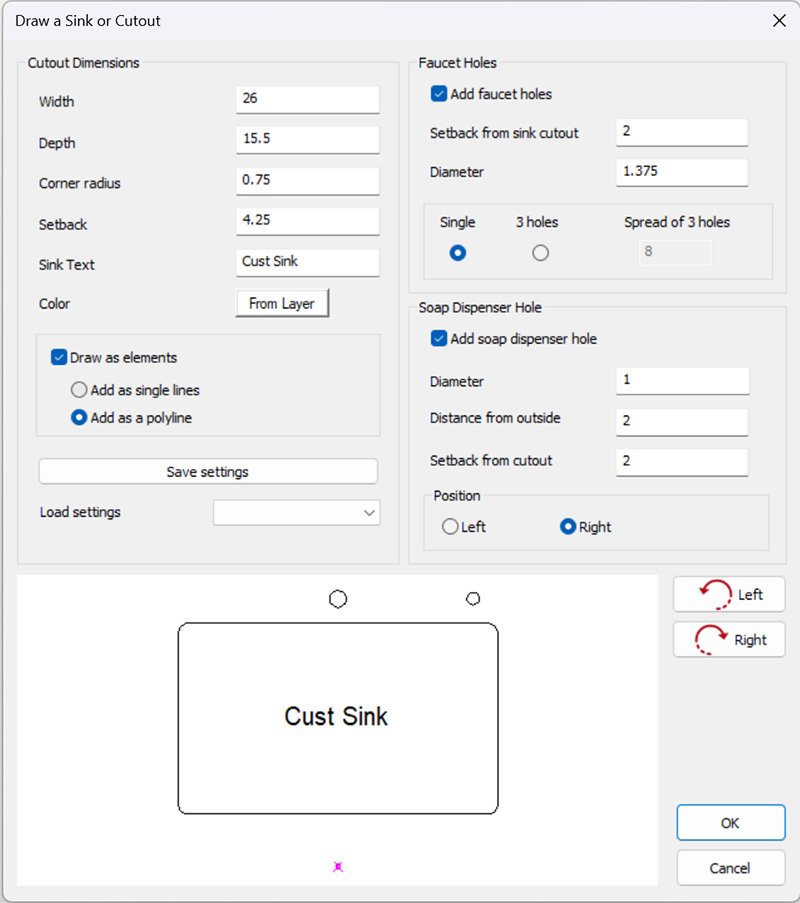Close the Draw a Sink dialog
Image resolution: width=800 pixels, height=903 pixels.
pos(779,20)
